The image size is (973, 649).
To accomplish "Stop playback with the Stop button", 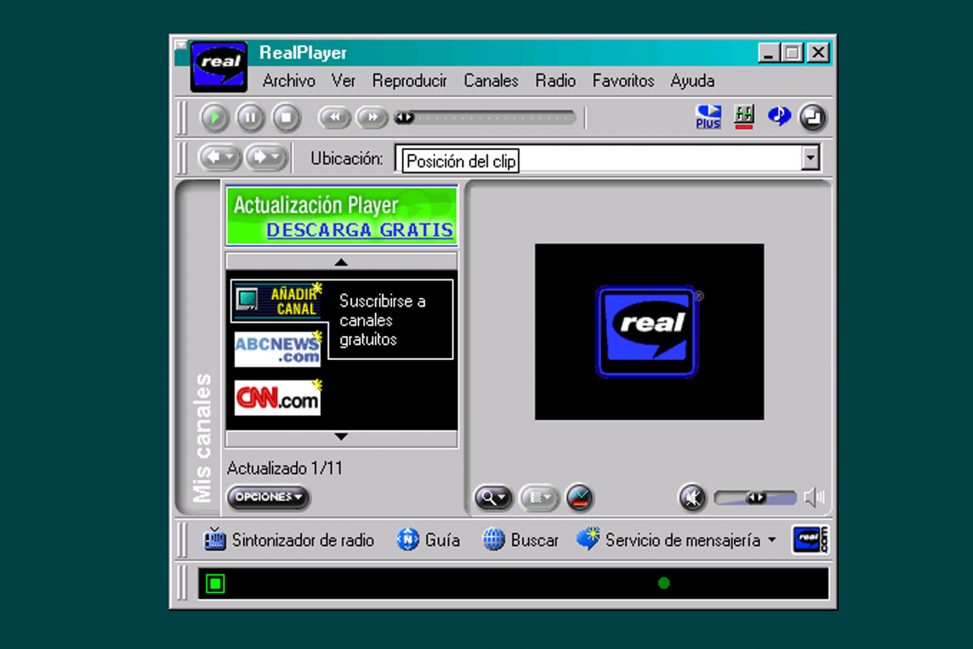I will point(286,118).
